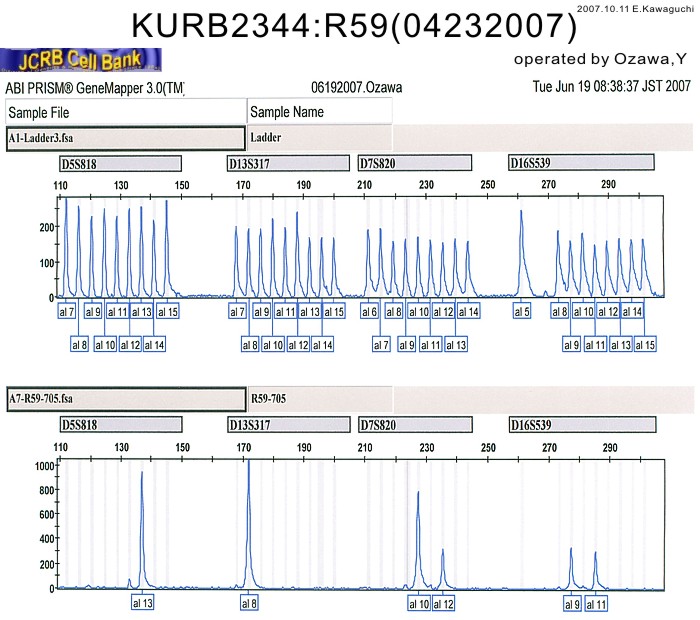The image size is (700, 620).
Task: Click the al 8 allele label in R59-705 panel
Action: (x=249, y=604)
